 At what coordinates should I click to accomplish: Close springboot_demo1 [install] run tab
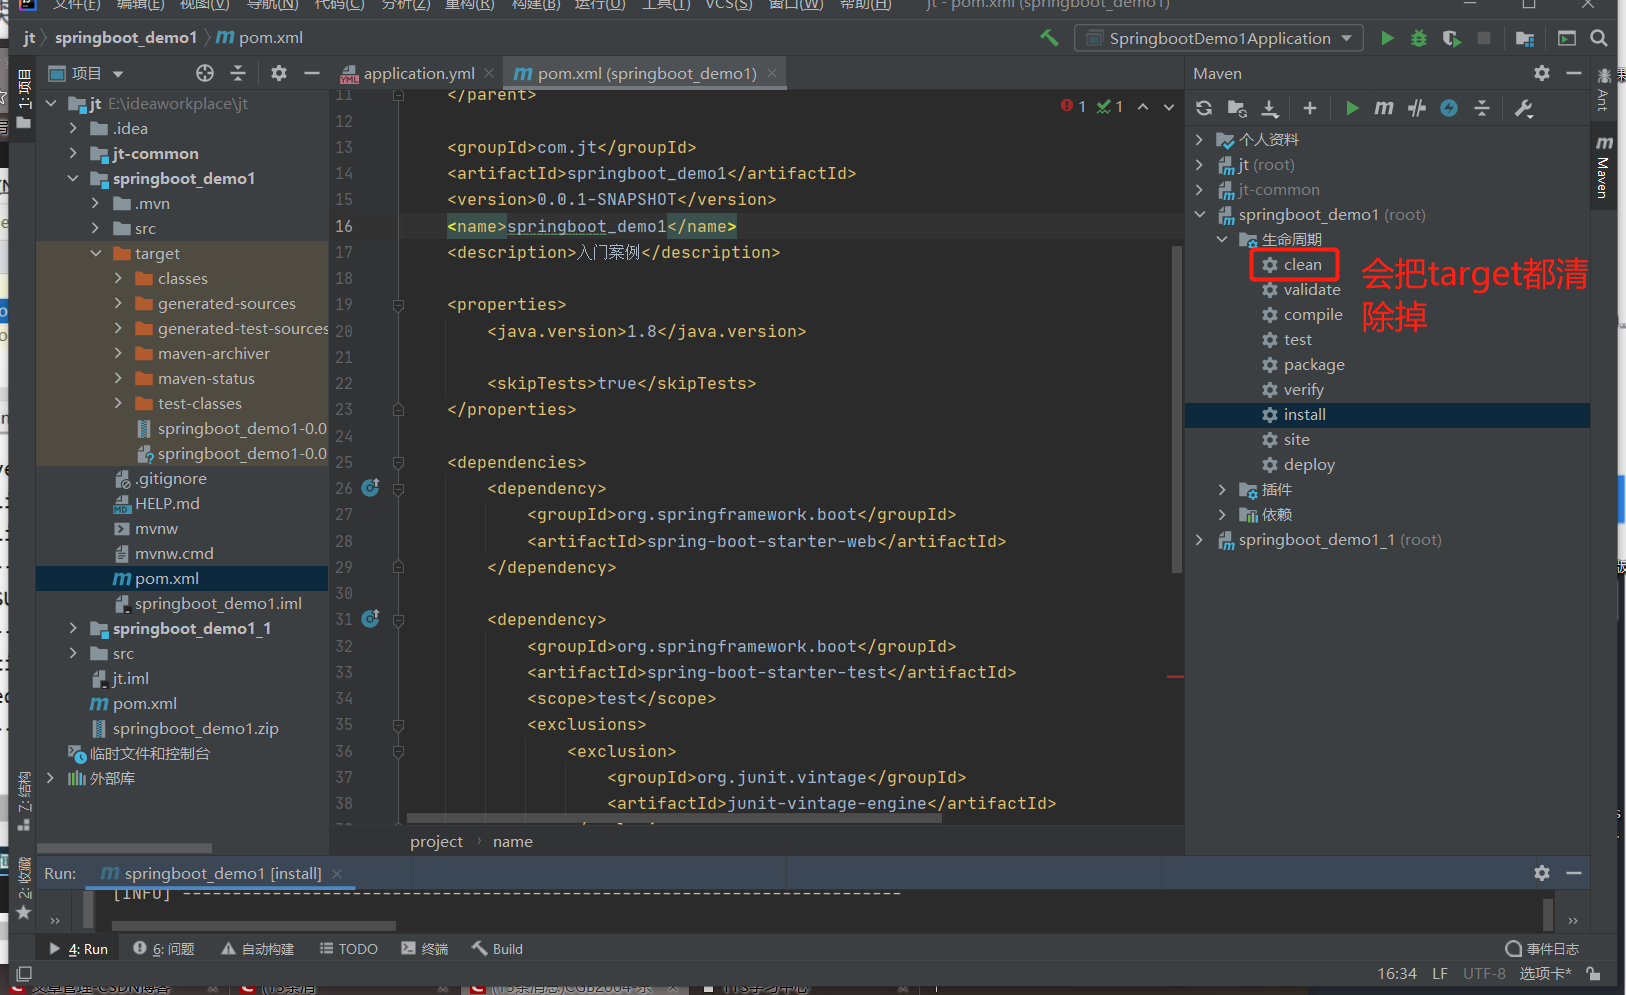click(337, 873)
